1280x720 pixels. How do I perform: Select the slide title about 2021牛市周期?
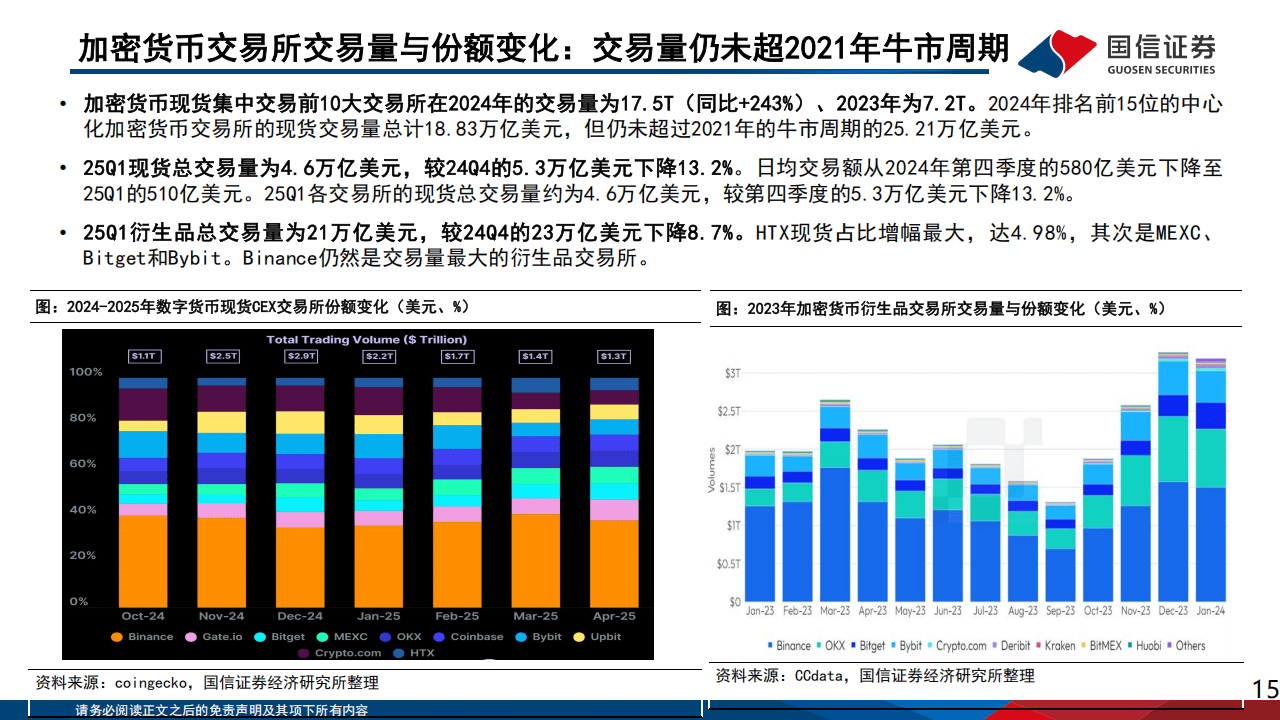tap(543, 49)
